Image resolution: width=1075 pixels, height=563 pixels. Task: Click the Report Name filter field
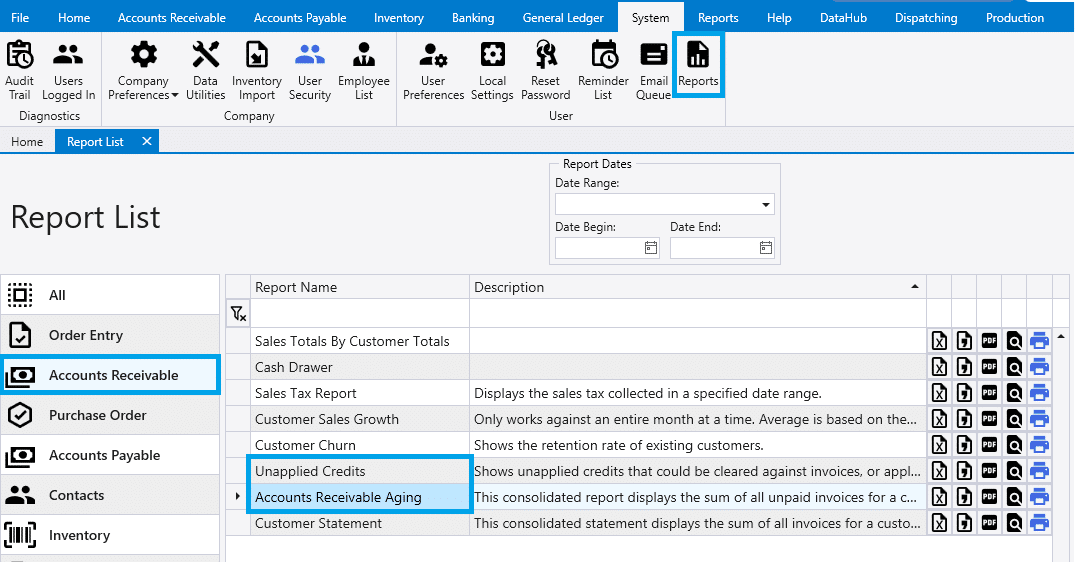coord(360,313)
